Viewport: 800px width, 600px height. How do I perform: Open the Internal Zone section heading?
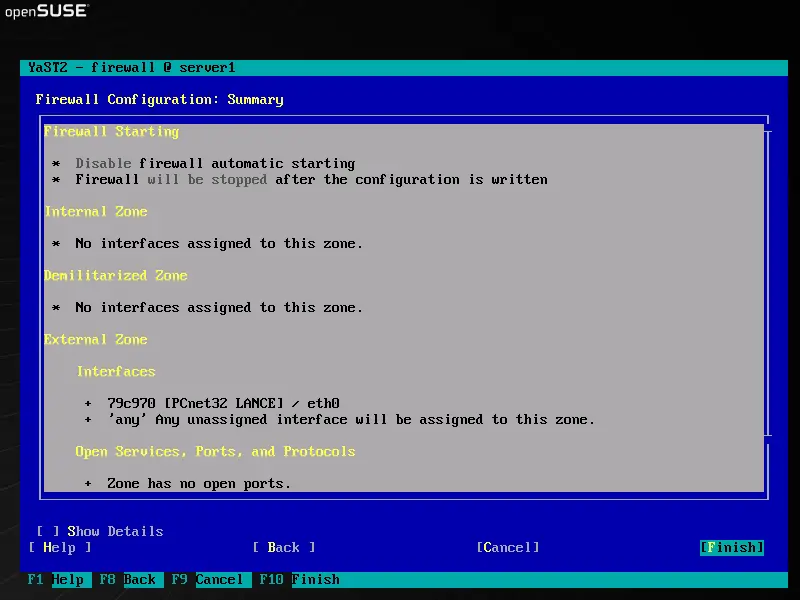[95, 211]
